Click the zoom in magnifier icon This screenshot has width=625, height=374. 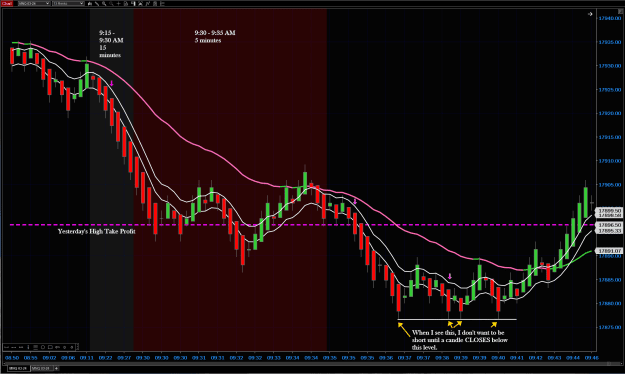[x=104, y=4]
